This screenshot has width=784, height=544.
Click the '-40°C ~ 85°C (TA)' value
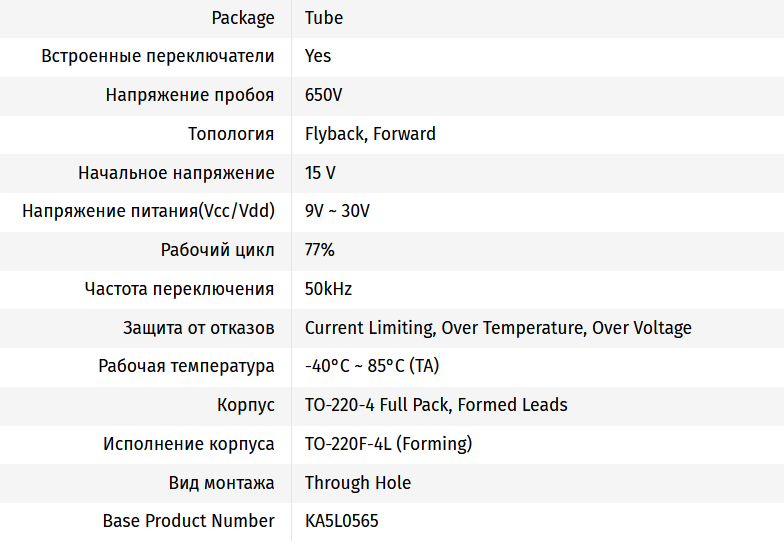point(372,366)
